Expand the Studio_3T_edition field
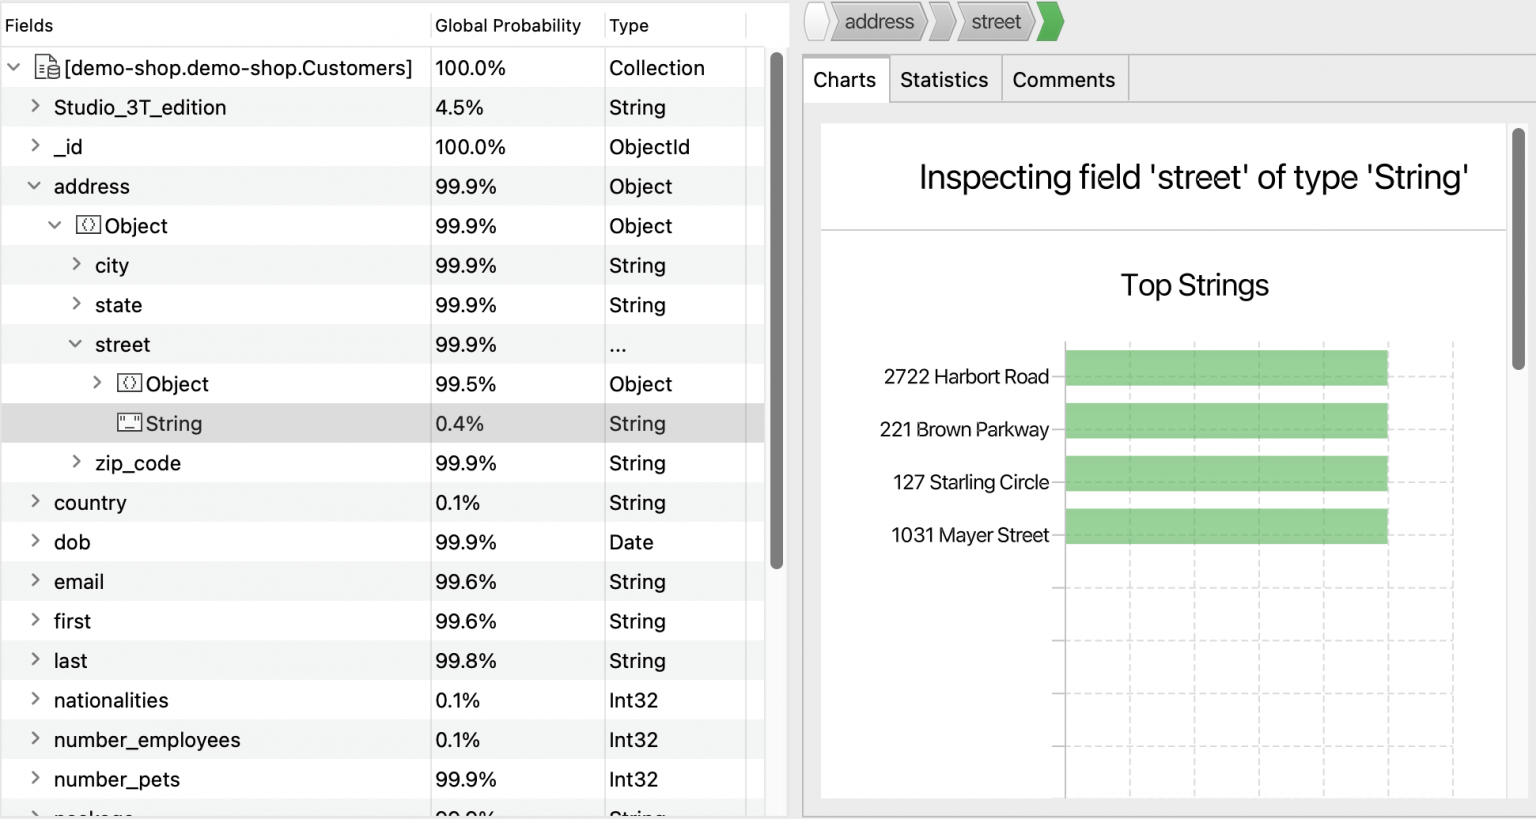Screen dimensions: 1536x819 [35, 107]
